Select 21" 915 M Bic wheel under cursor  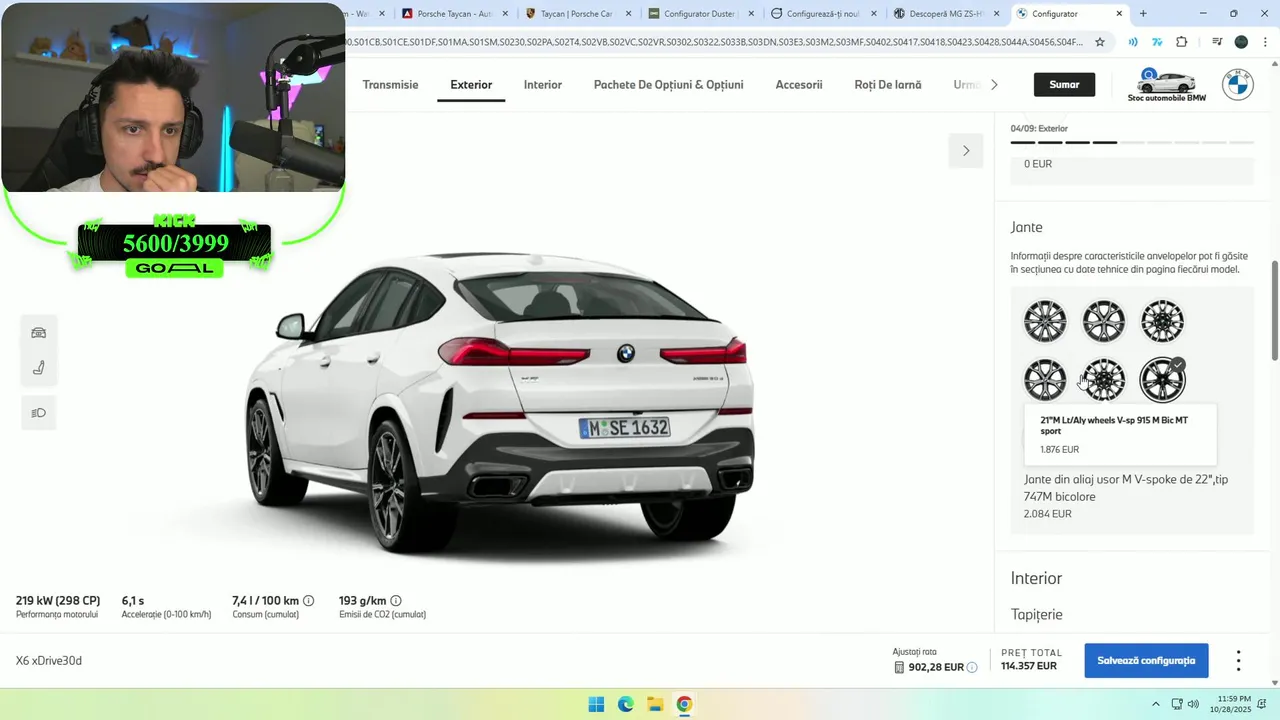coord(1104,380)
